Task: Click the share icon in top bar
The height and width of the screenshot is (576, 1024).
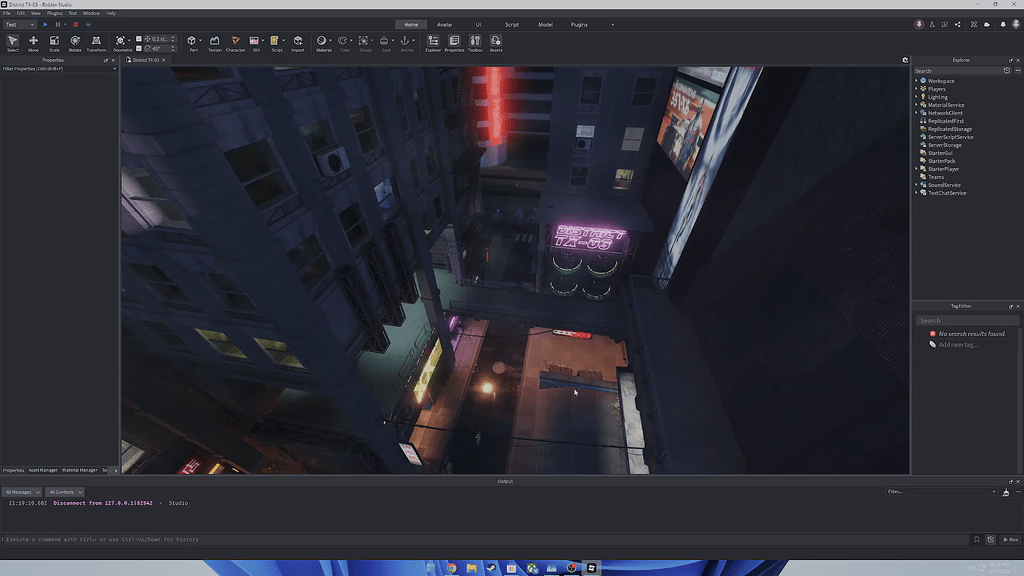Action: (x=957, y=25)
